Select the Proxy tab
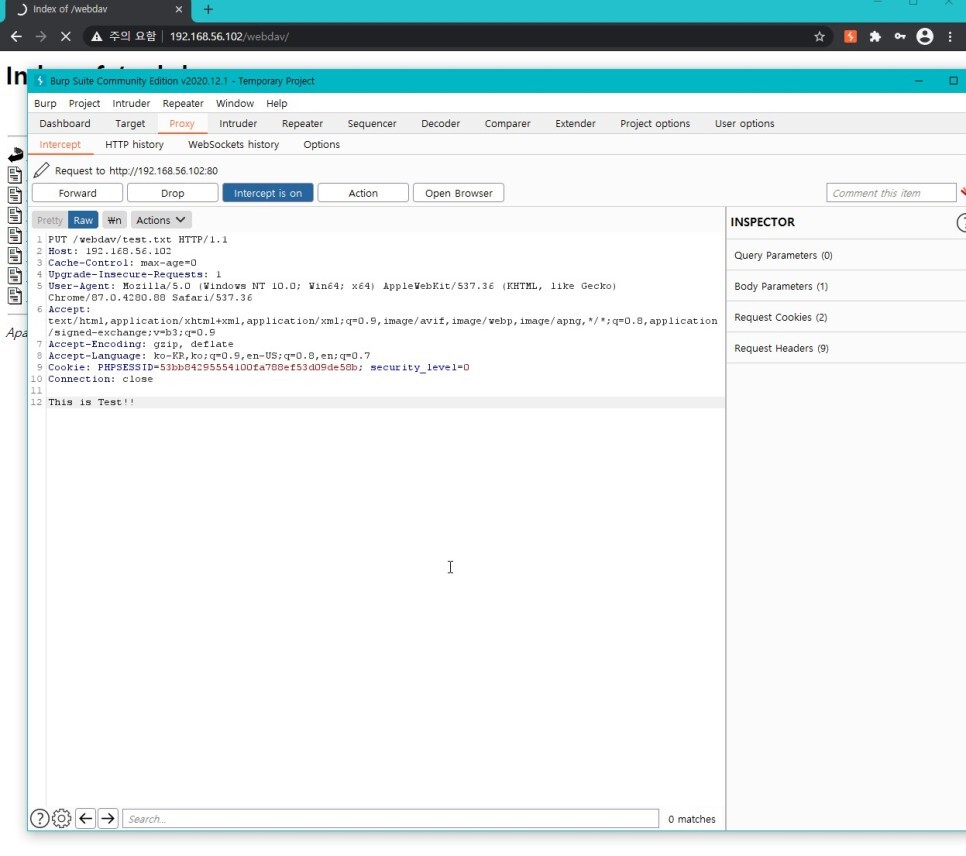Screen dimensions: 966x856 point(182,123)
